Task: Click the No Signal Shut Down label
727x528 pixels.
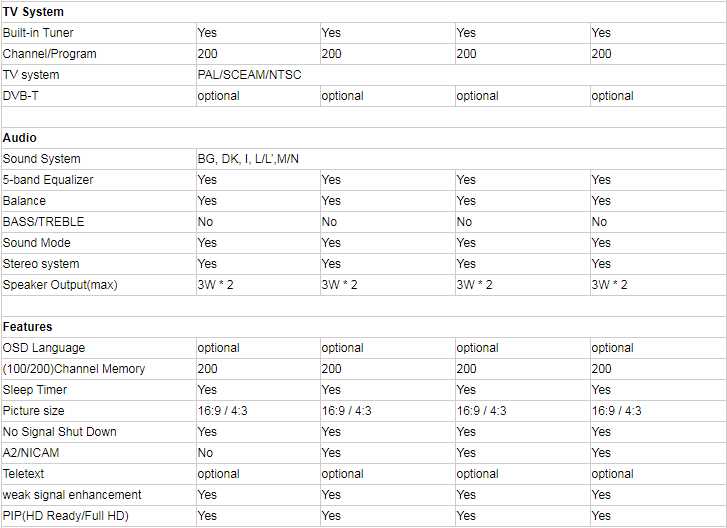Action: click(x=59, y=432)
